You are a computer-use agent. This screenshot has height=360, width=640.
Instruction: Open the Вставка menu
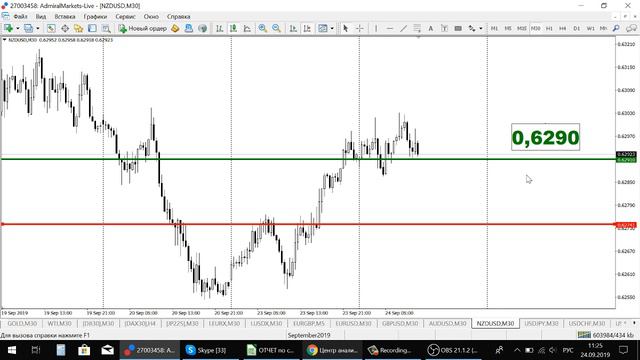pos(64,17)
